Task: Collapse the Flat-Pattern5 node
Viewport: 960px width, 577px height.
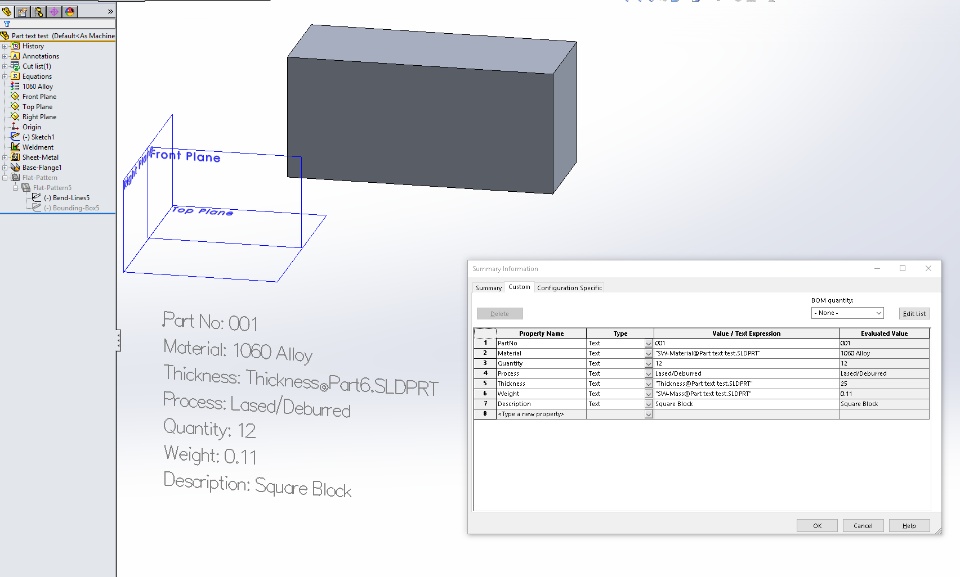Action: [16, 187]
